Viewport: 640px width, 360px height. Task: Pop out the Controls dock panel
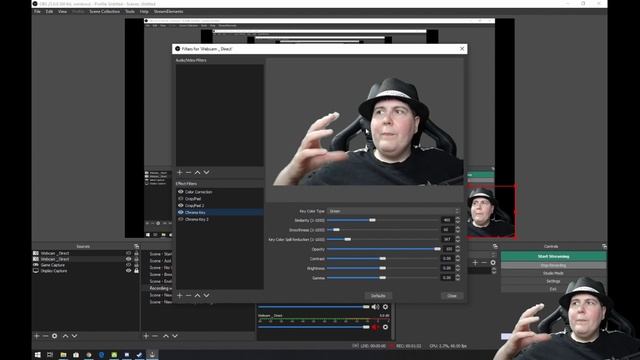coord(604,246)
